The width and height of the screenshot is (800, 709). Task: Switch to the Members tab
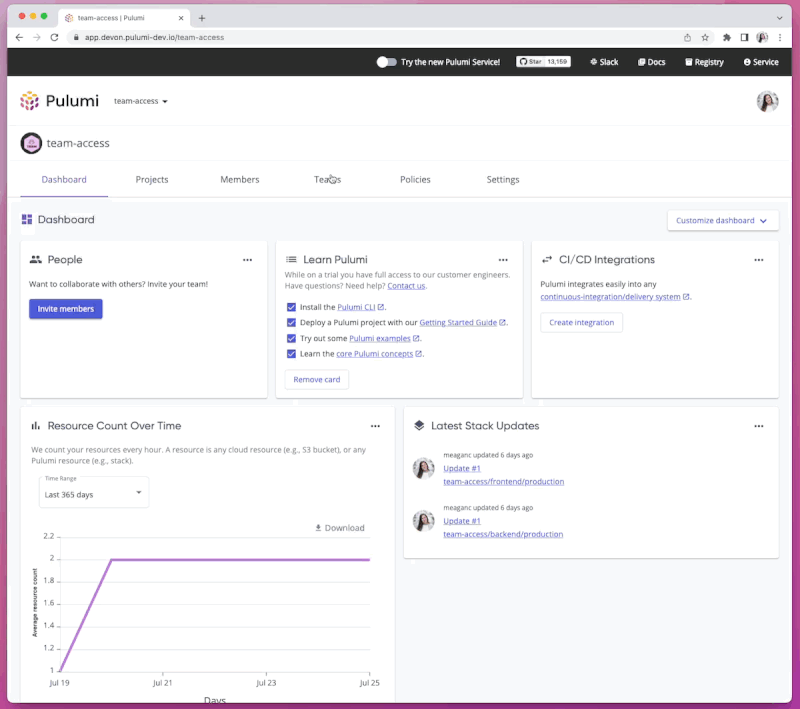click(240, 180)
